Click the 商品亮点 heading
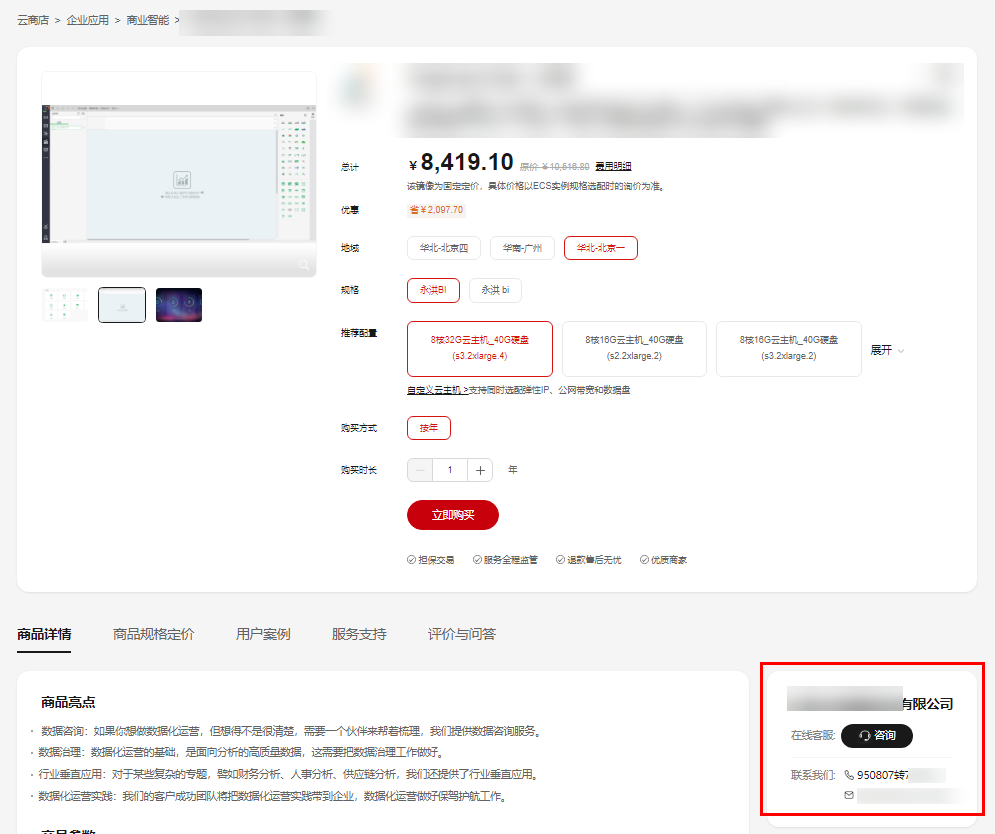Screen dimensions: 995x834 coord(69,702)
